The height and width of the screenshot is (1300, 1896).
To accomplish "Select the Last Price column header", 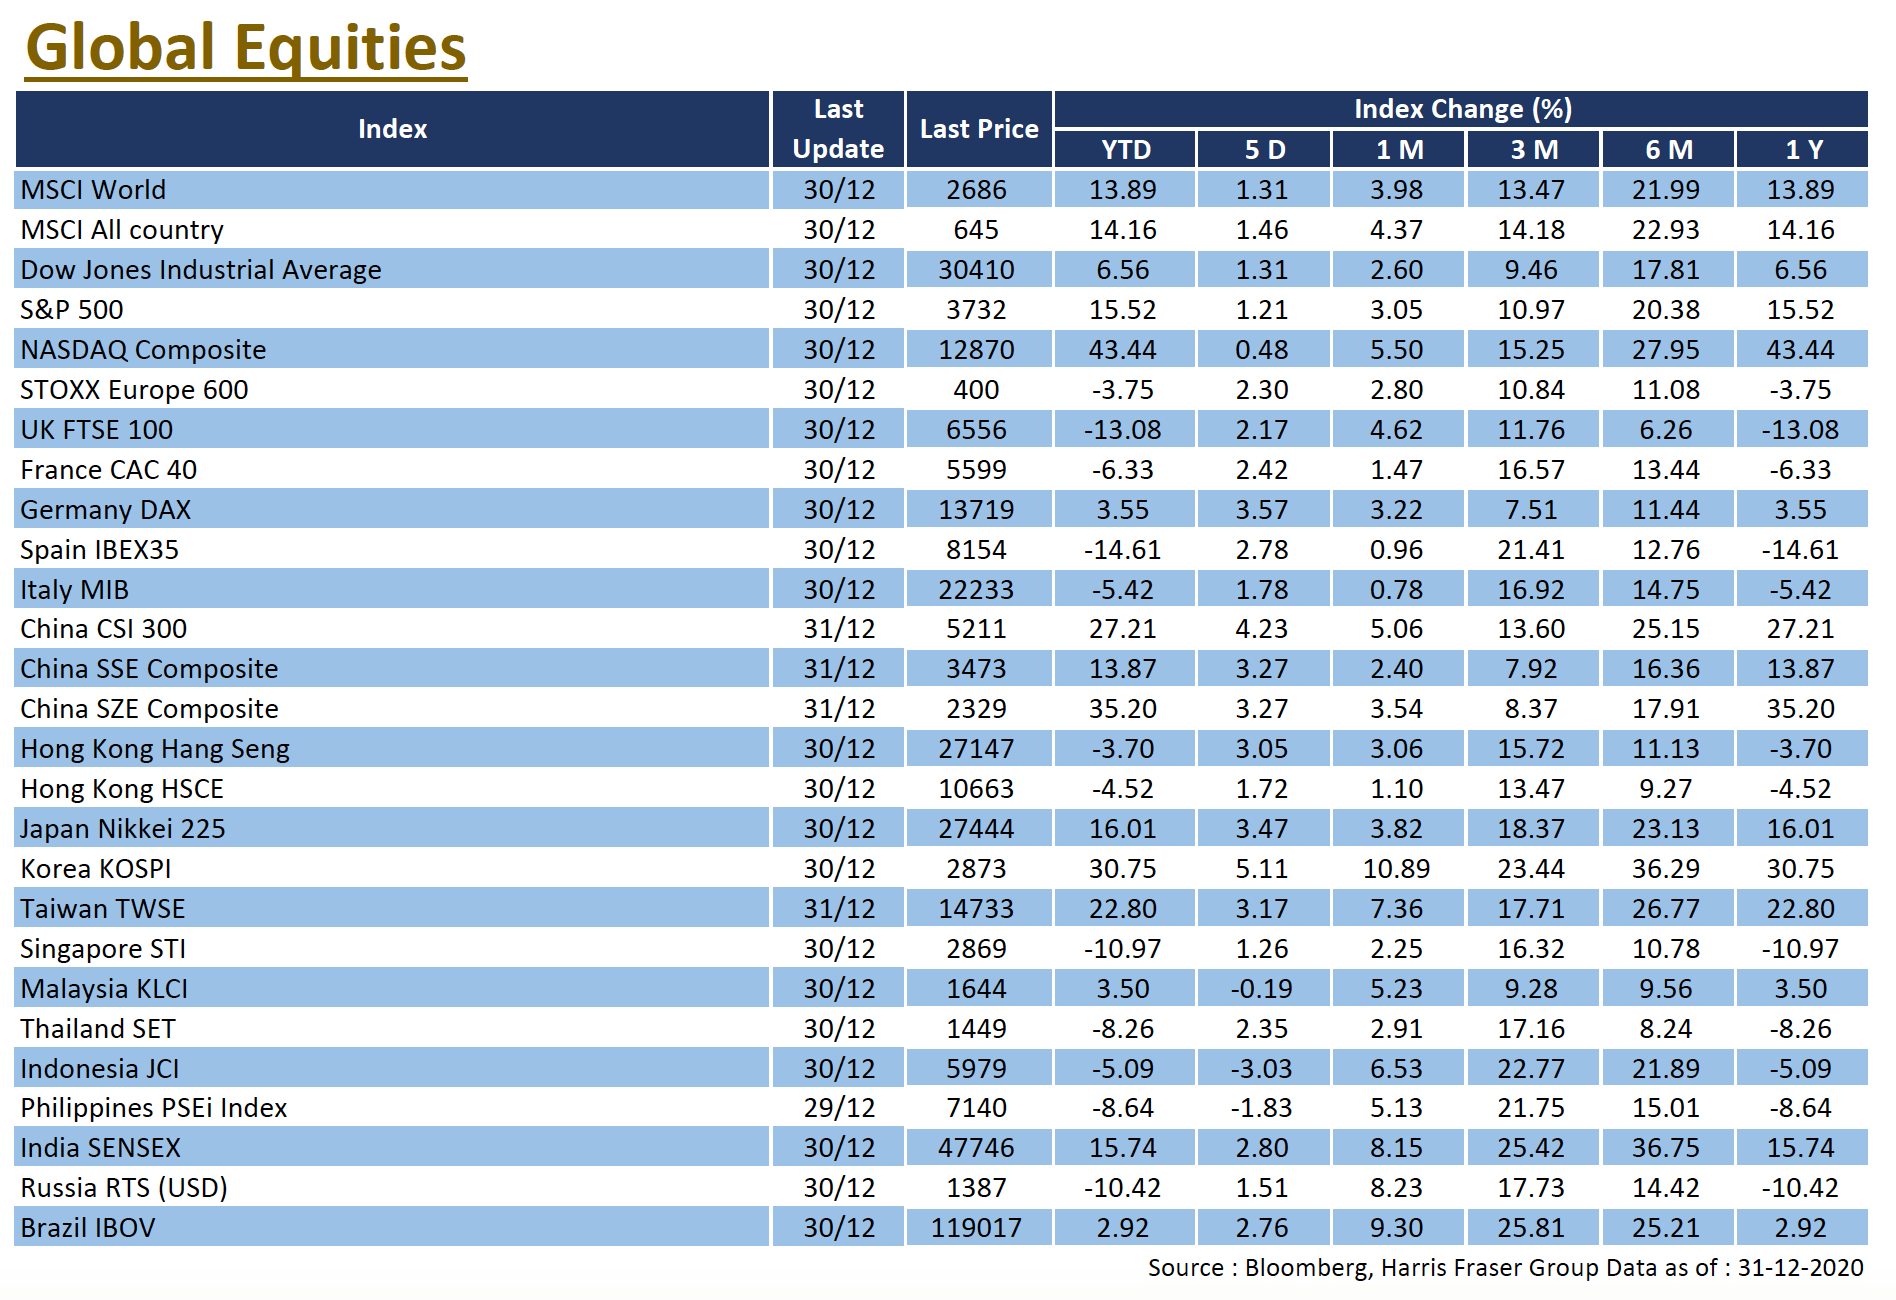I will point(979,129).
